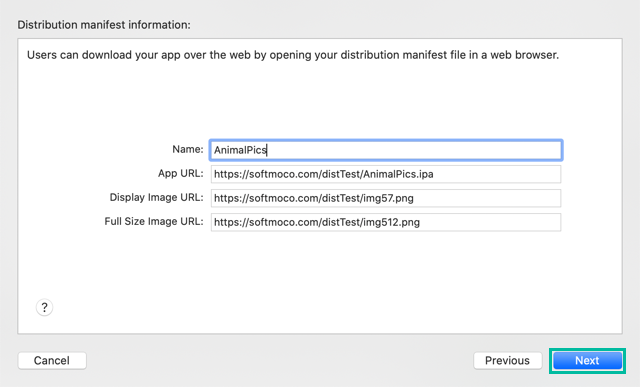The height and width of the screenshot is (387, 640).
Task: Cancel the distribution dialog
Action: tap(52, 360)
